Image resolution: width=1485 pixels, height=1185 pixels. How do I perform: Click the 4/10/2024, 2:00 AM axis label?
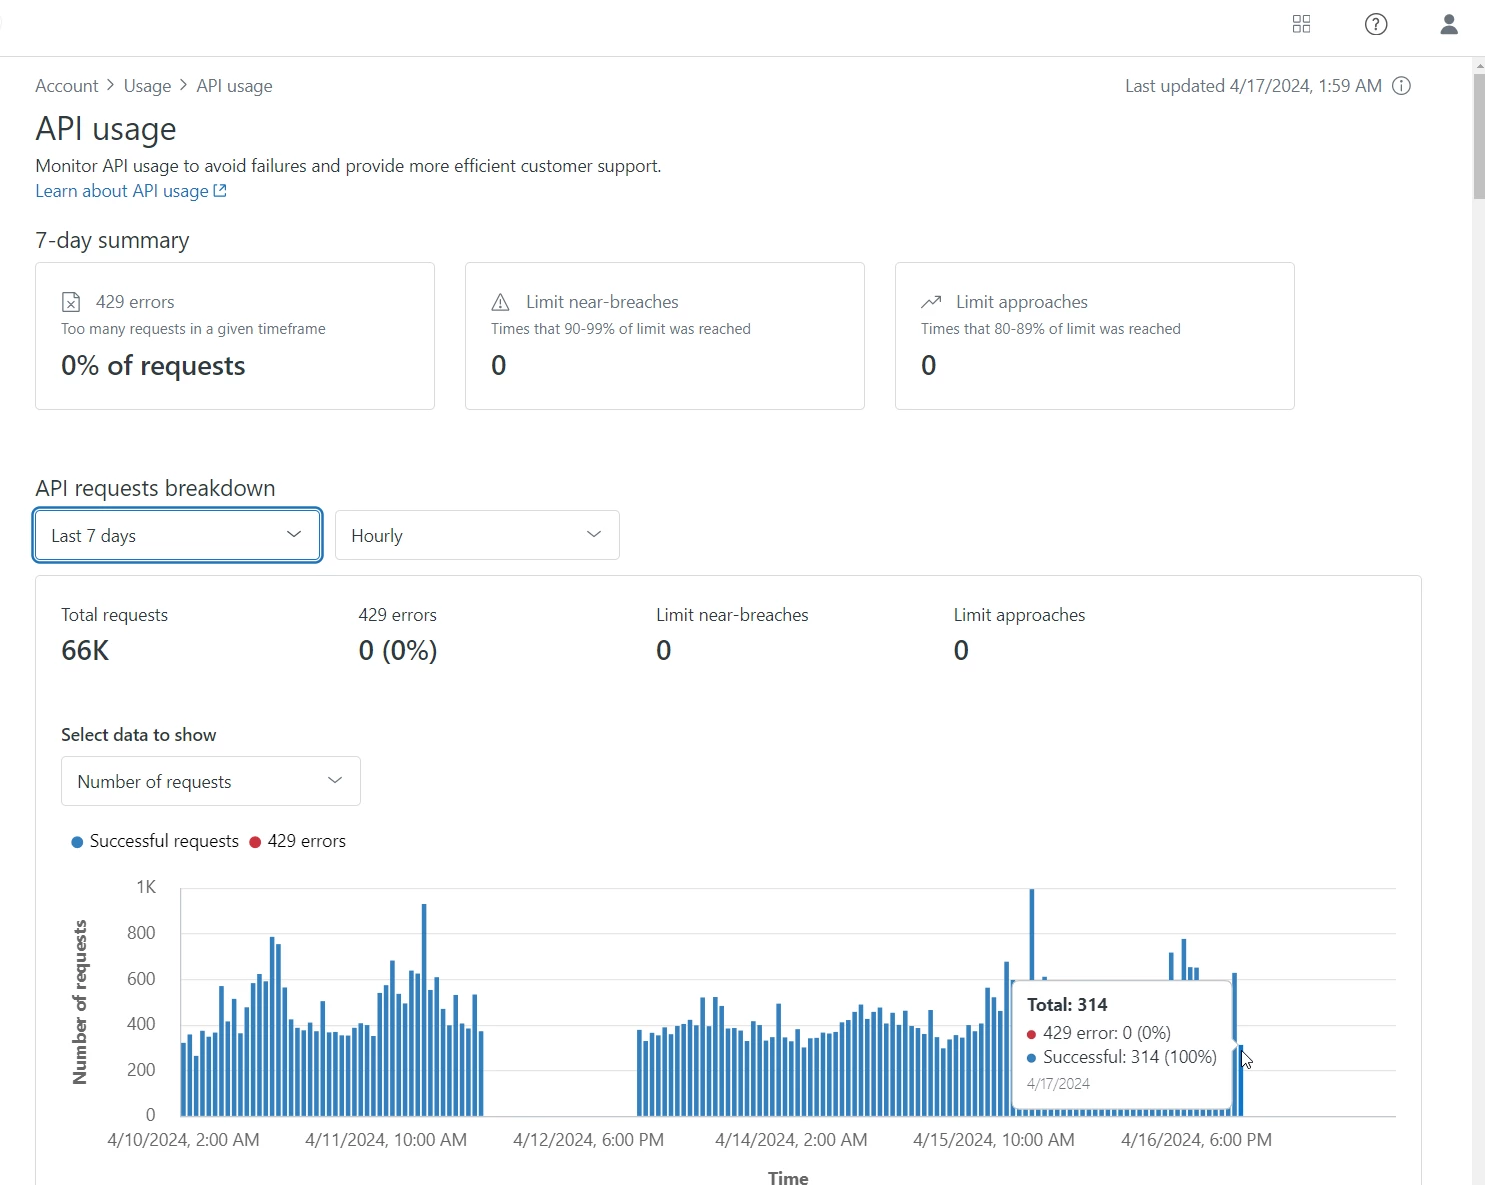[x=183, y=1140]
